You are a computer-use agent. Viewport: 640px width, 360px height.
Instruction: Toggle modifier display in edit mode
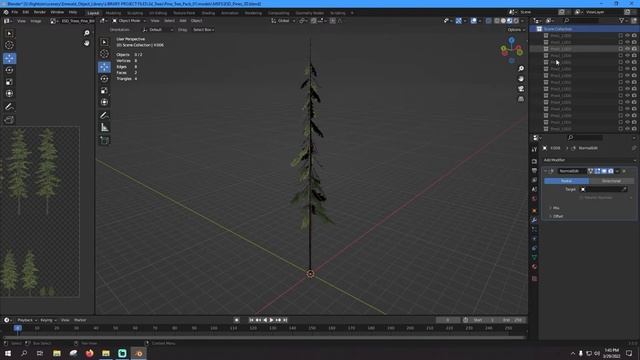point(598,171)
